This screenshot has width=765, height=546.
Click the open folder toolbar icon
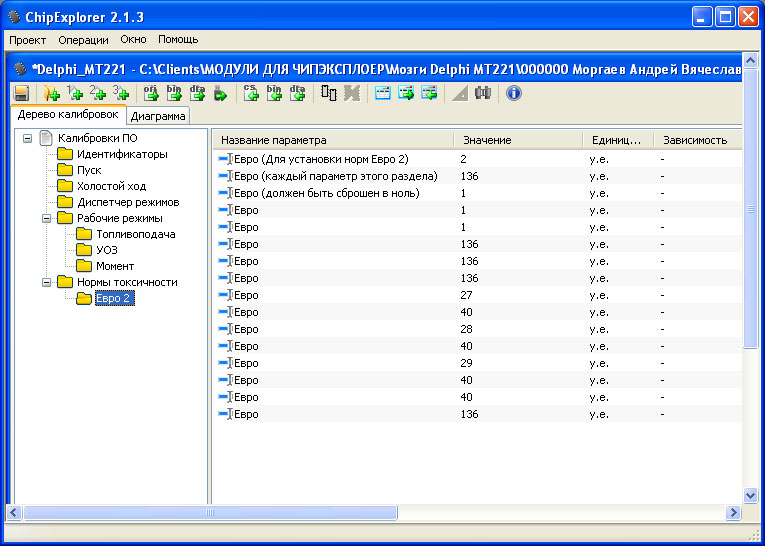click(51, 93)
